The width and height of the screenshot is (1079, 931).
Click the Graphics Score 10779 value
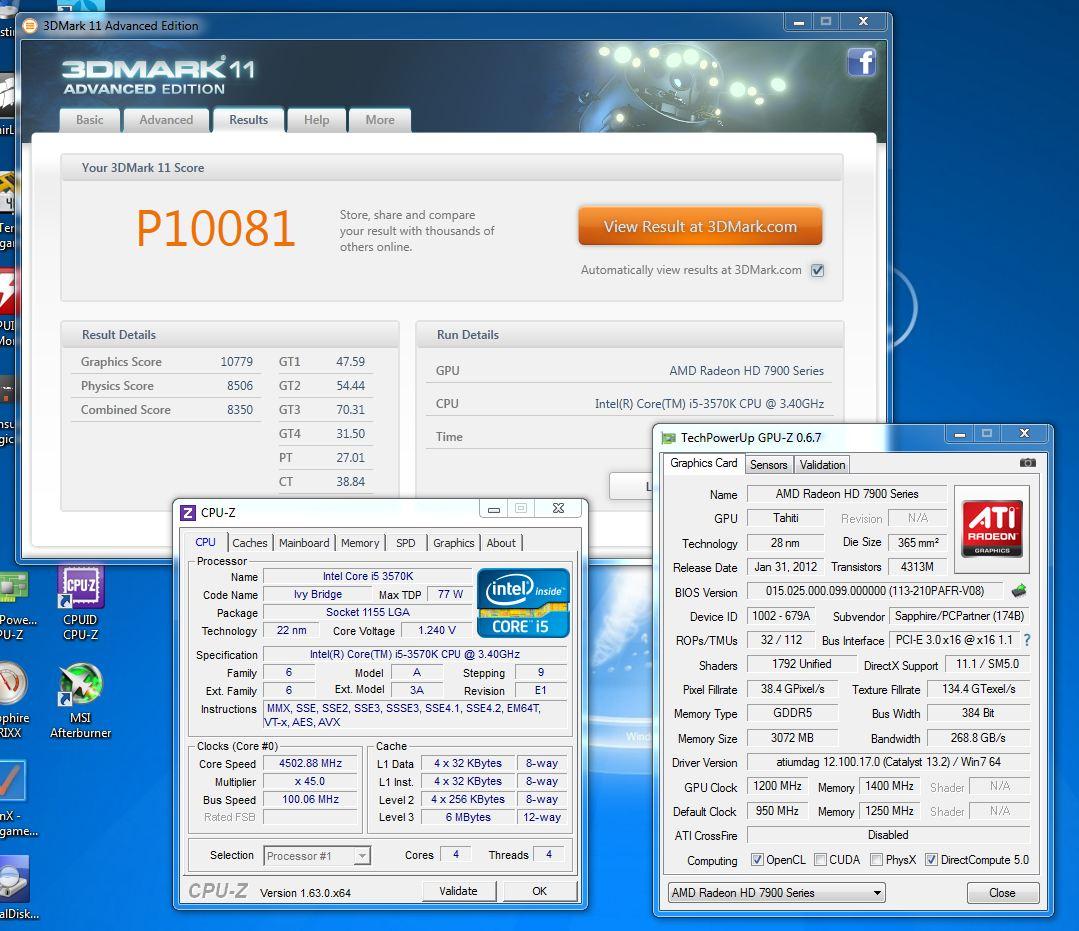(x=236, y=361)
